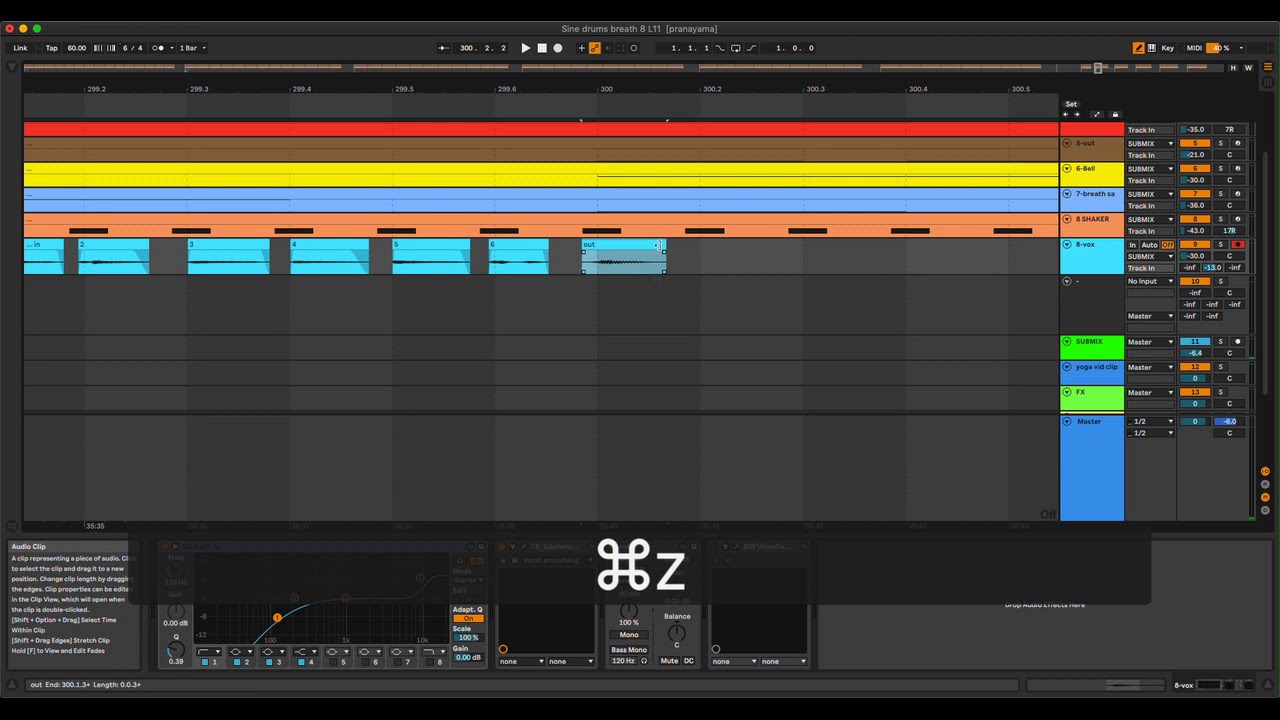Enable EQ Eight filter band 5

333,662
